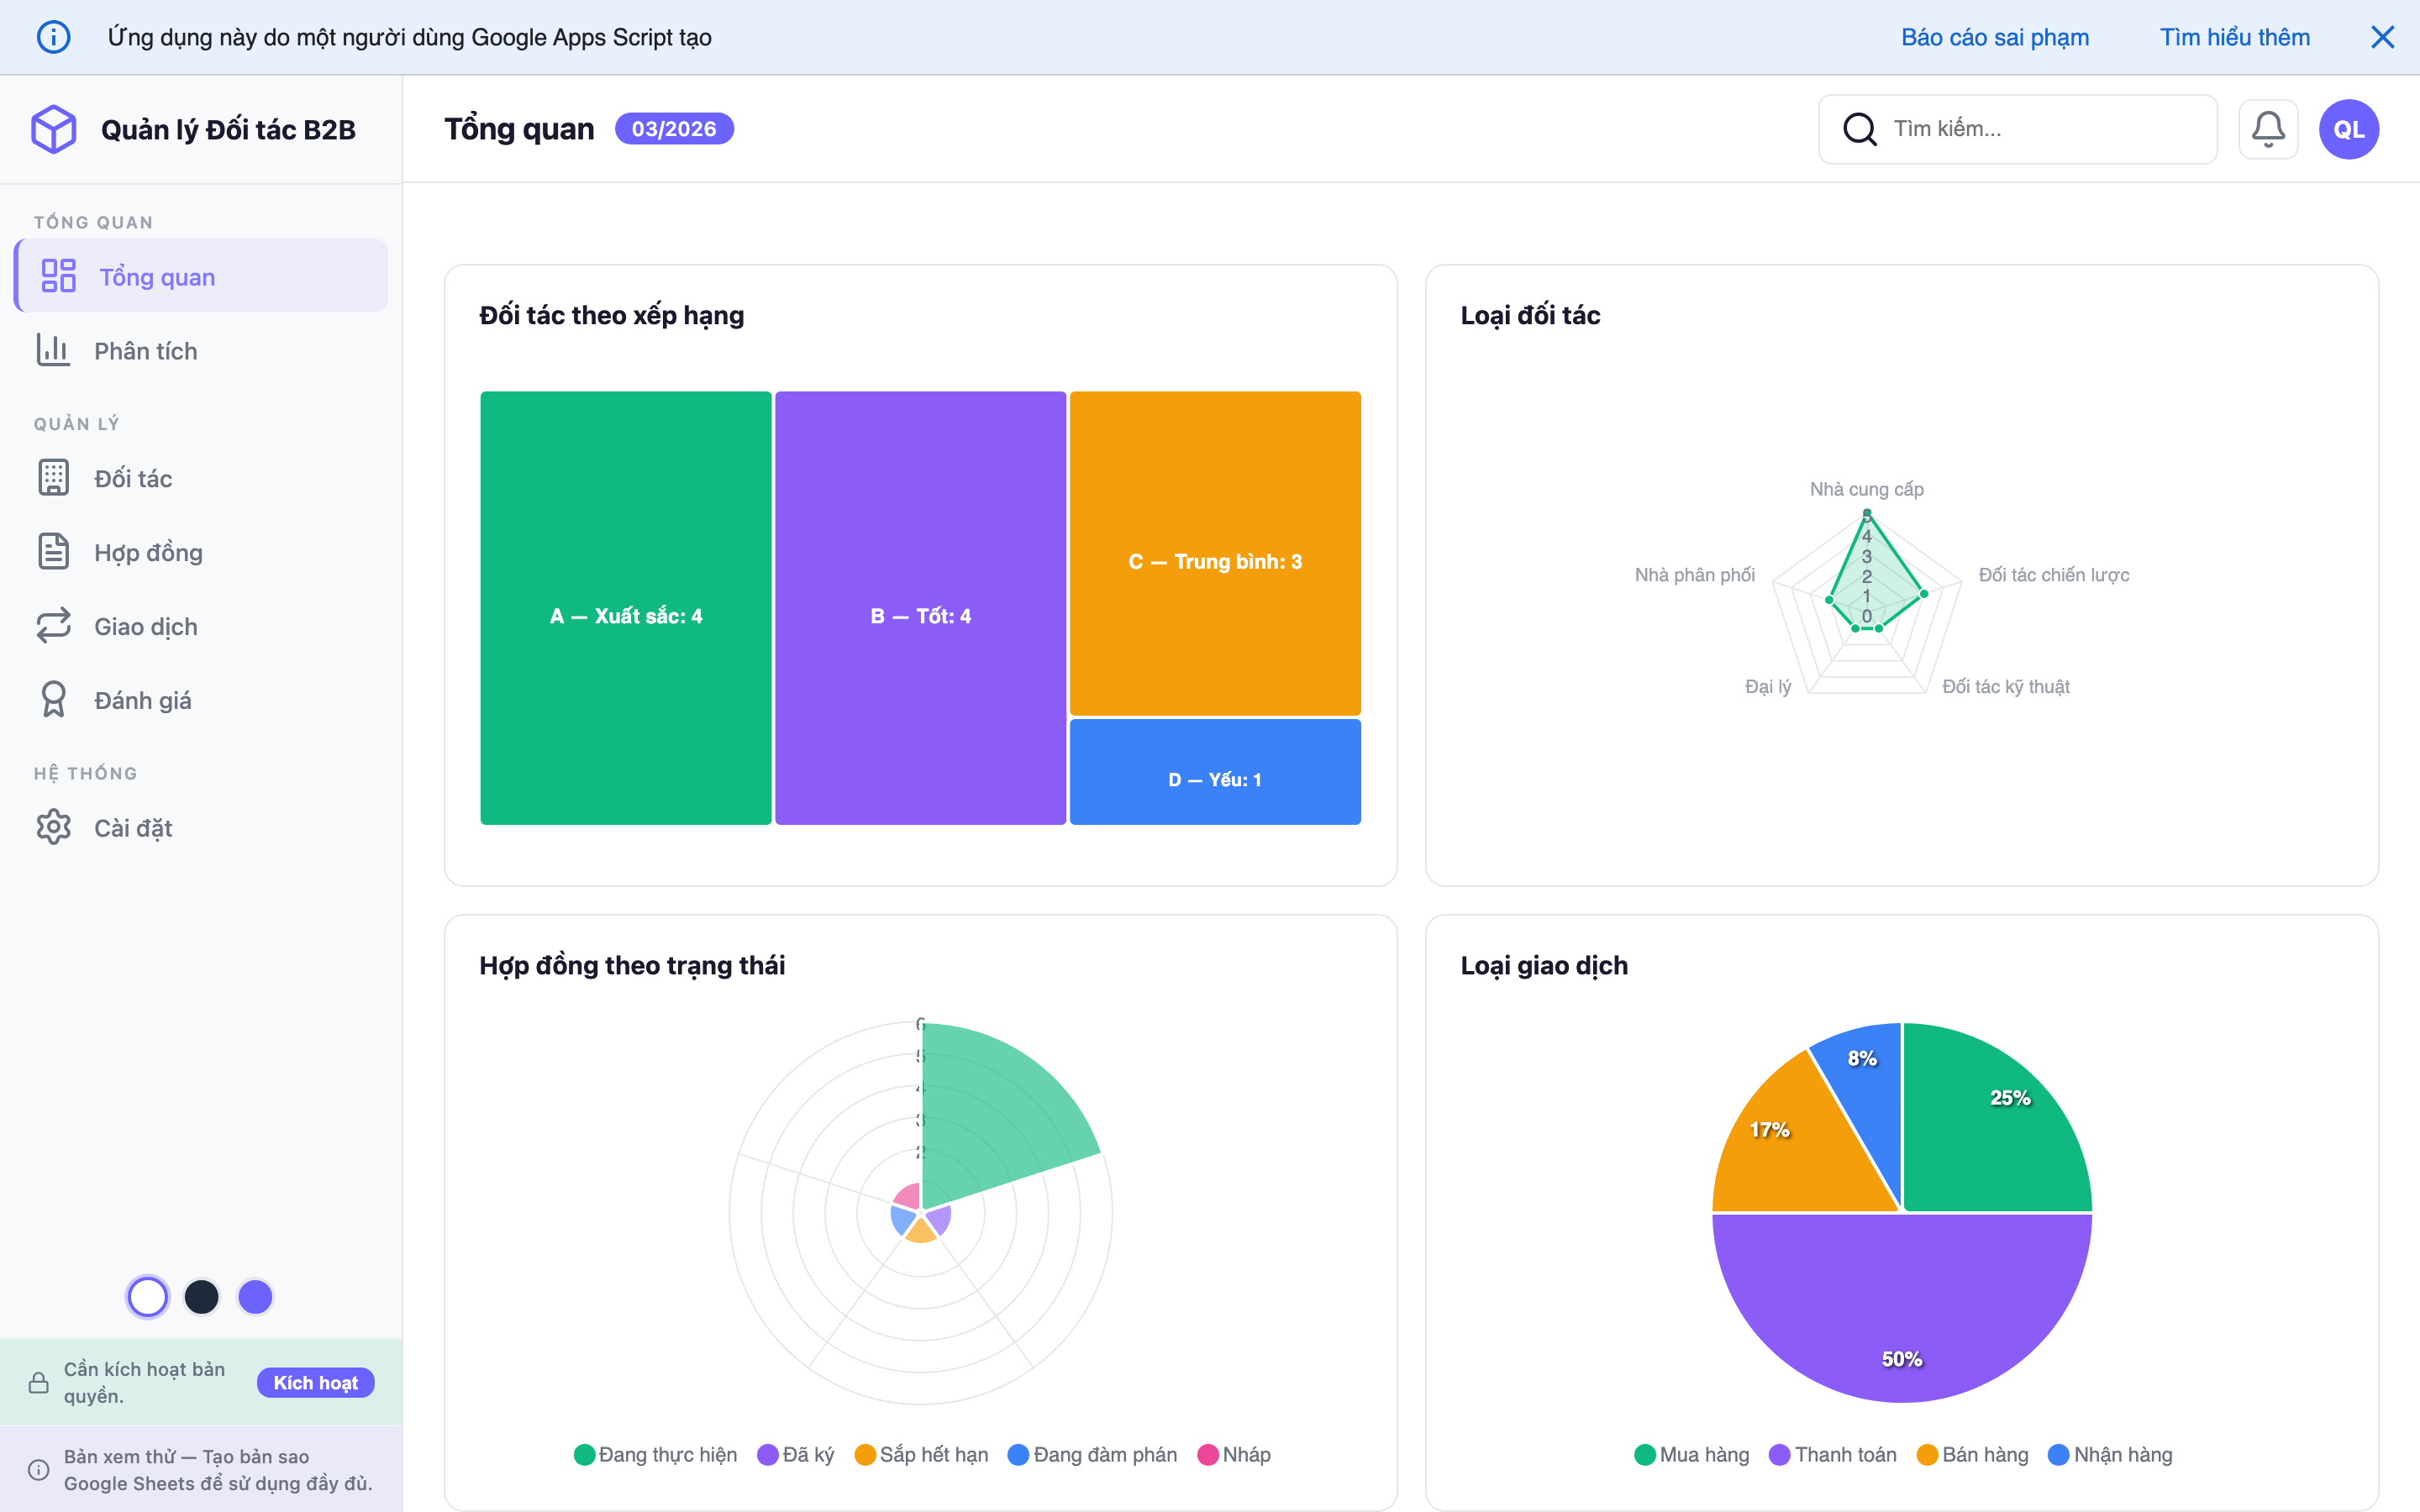Open Đối tác building icon
Image resolution: width=2420 pixels, height=1512 pixels.
click(x=54, y=478)
